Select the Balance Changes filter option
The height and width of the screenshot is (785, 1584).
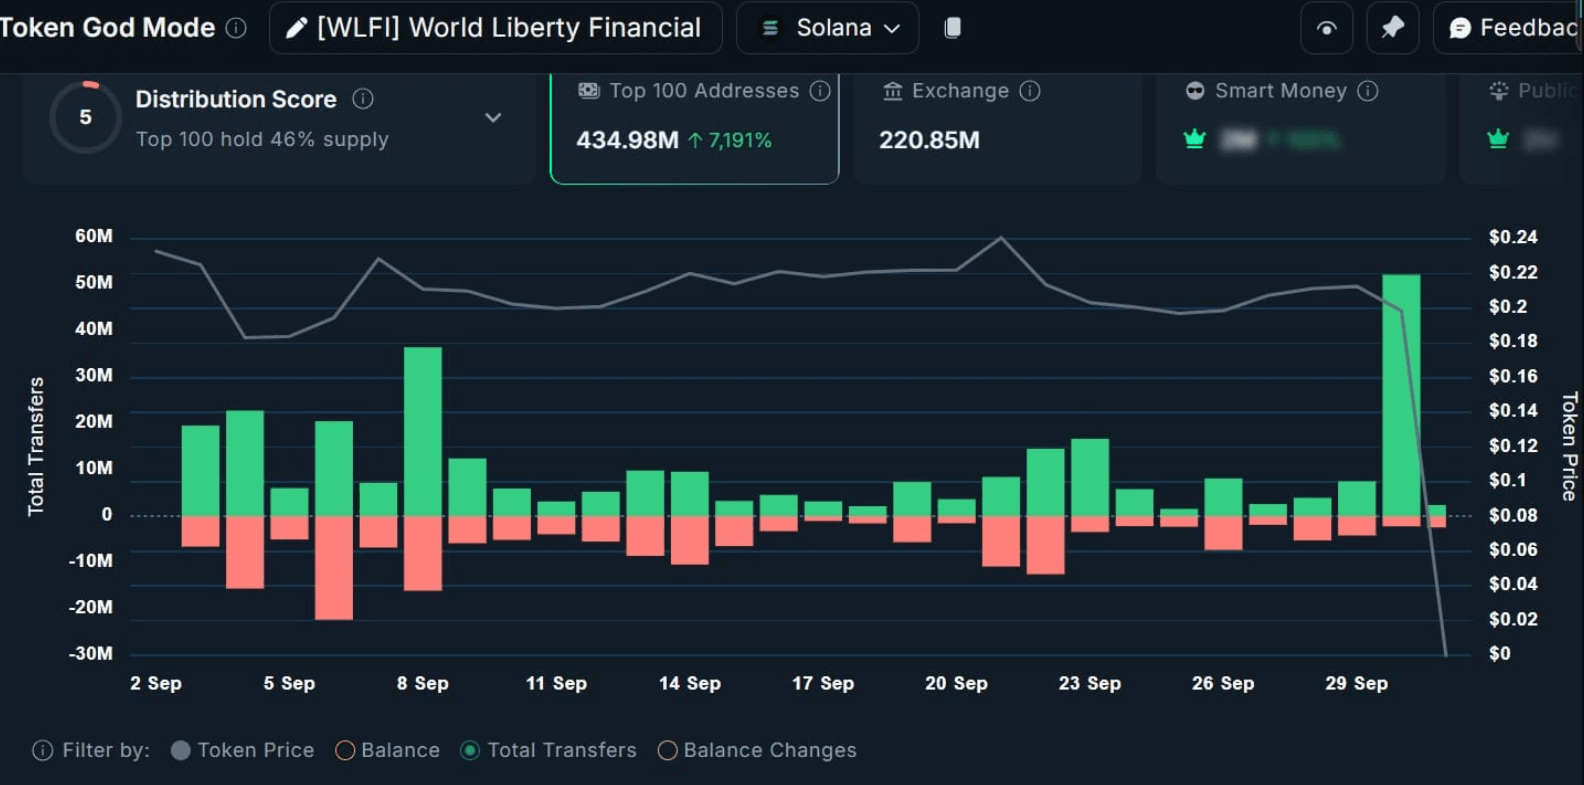[667, 750]
